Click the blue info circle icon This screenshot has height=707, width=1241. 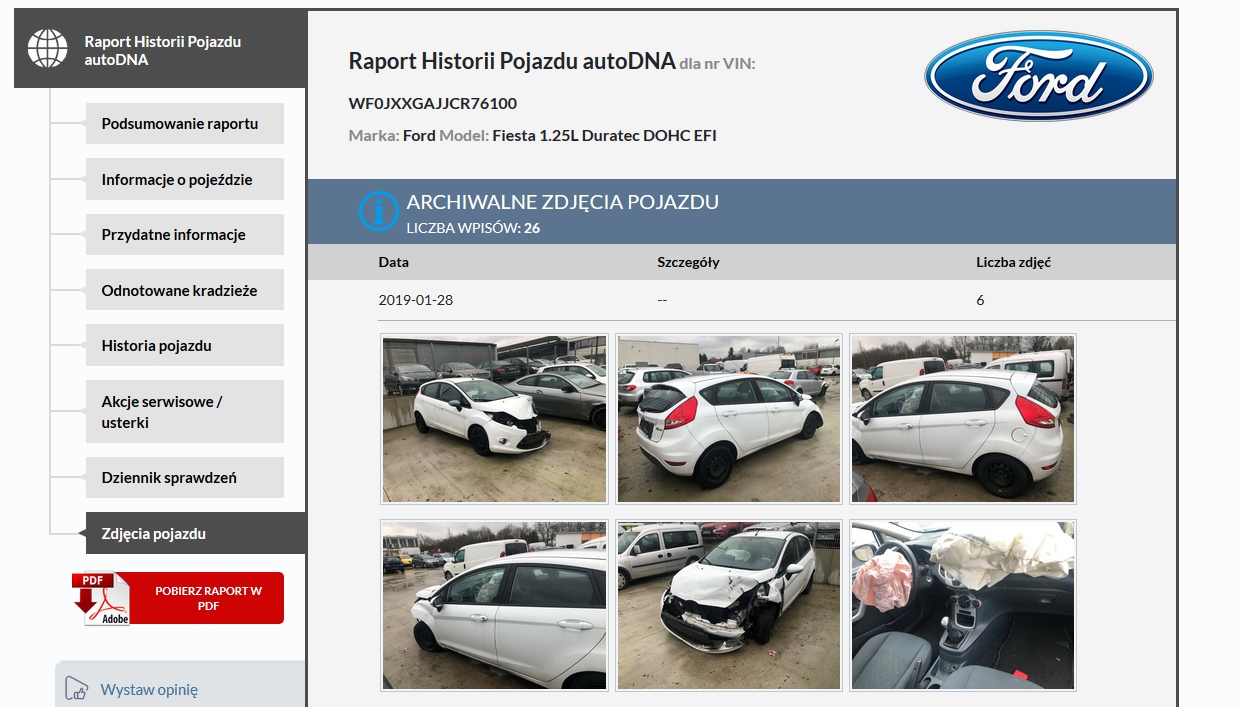379,211
